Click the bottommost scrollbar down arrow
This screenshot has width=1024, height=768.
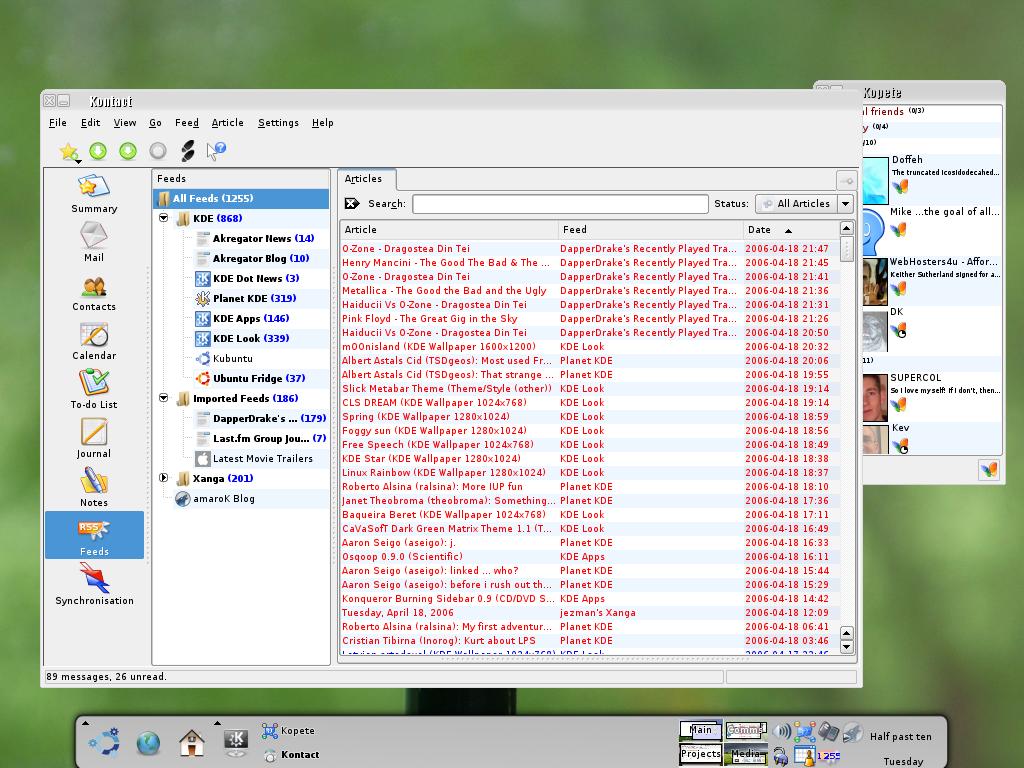[x=846, y=647]
